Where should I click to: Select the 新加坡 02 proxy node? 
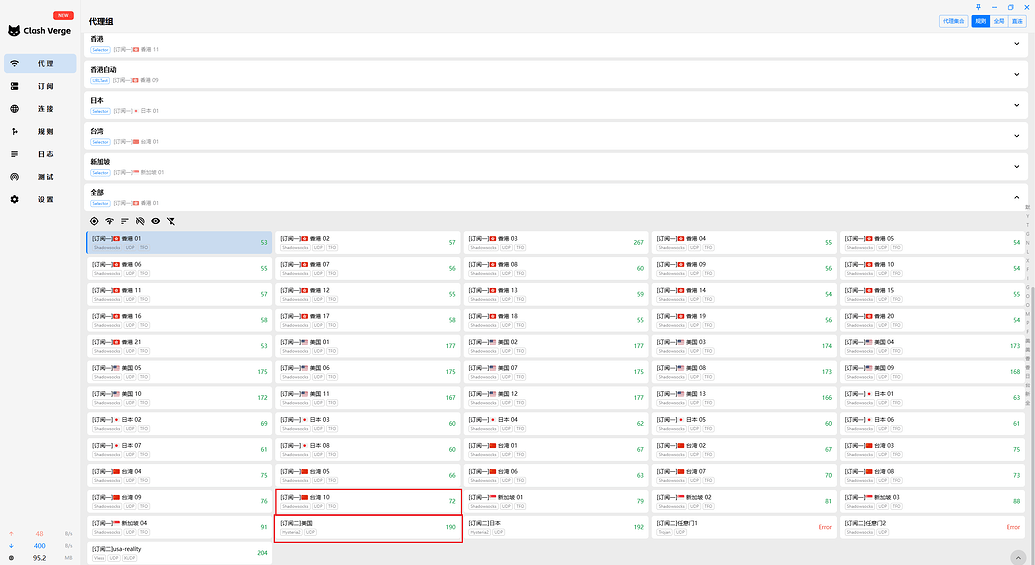coord(743,501)
